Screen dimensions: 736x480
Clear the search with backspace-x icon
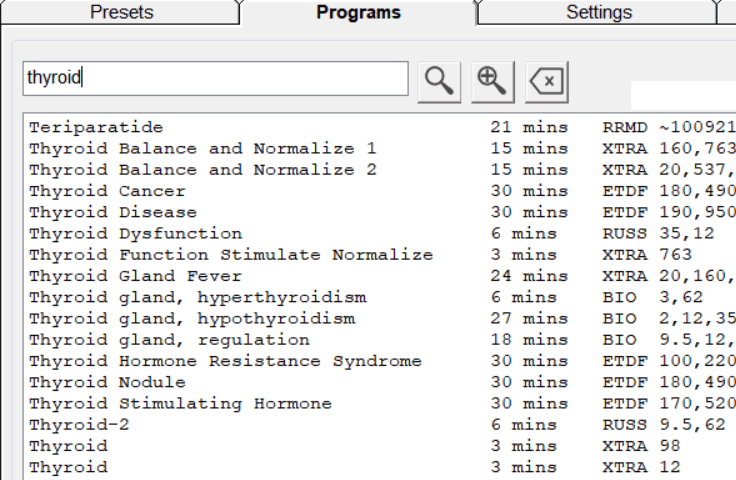(x=547, y=82)
